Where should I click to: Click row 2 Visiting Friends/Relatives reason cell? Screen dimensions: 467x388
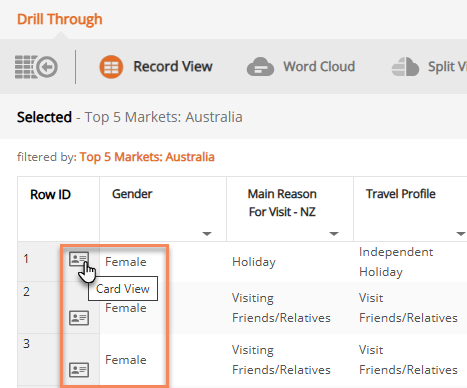tap(281, 308)
